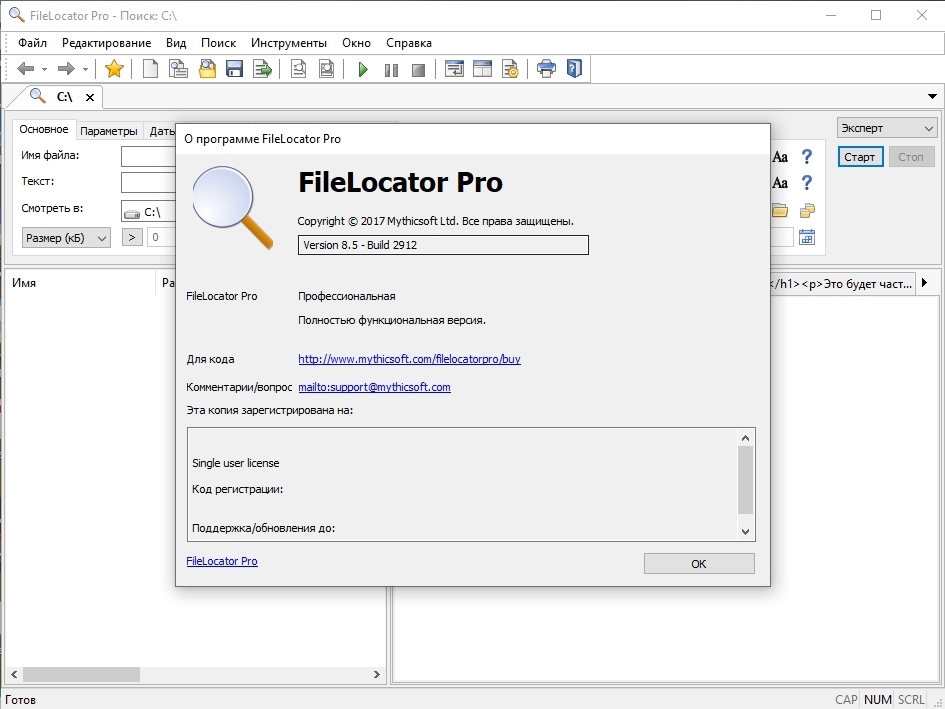This screenshot has width=945, height=709.
Task: Open the Редактирование menu
Action: pyautogui.click(x=107, y=43)
